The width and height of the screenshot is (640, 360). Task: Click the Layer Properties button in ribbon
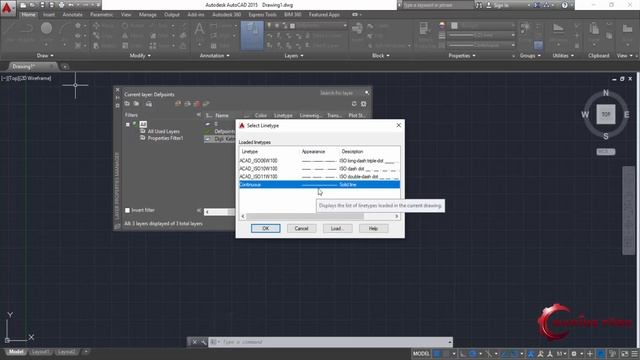(252, 36)
